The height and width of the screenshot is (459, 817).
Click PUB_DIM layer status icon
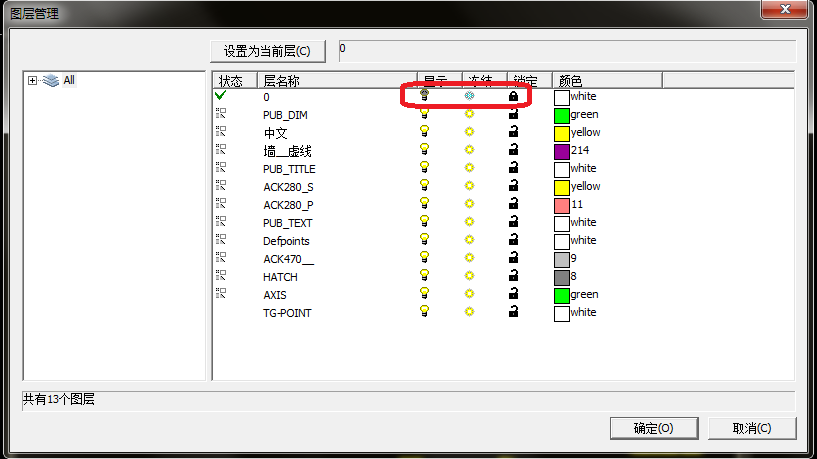(221, 114)
